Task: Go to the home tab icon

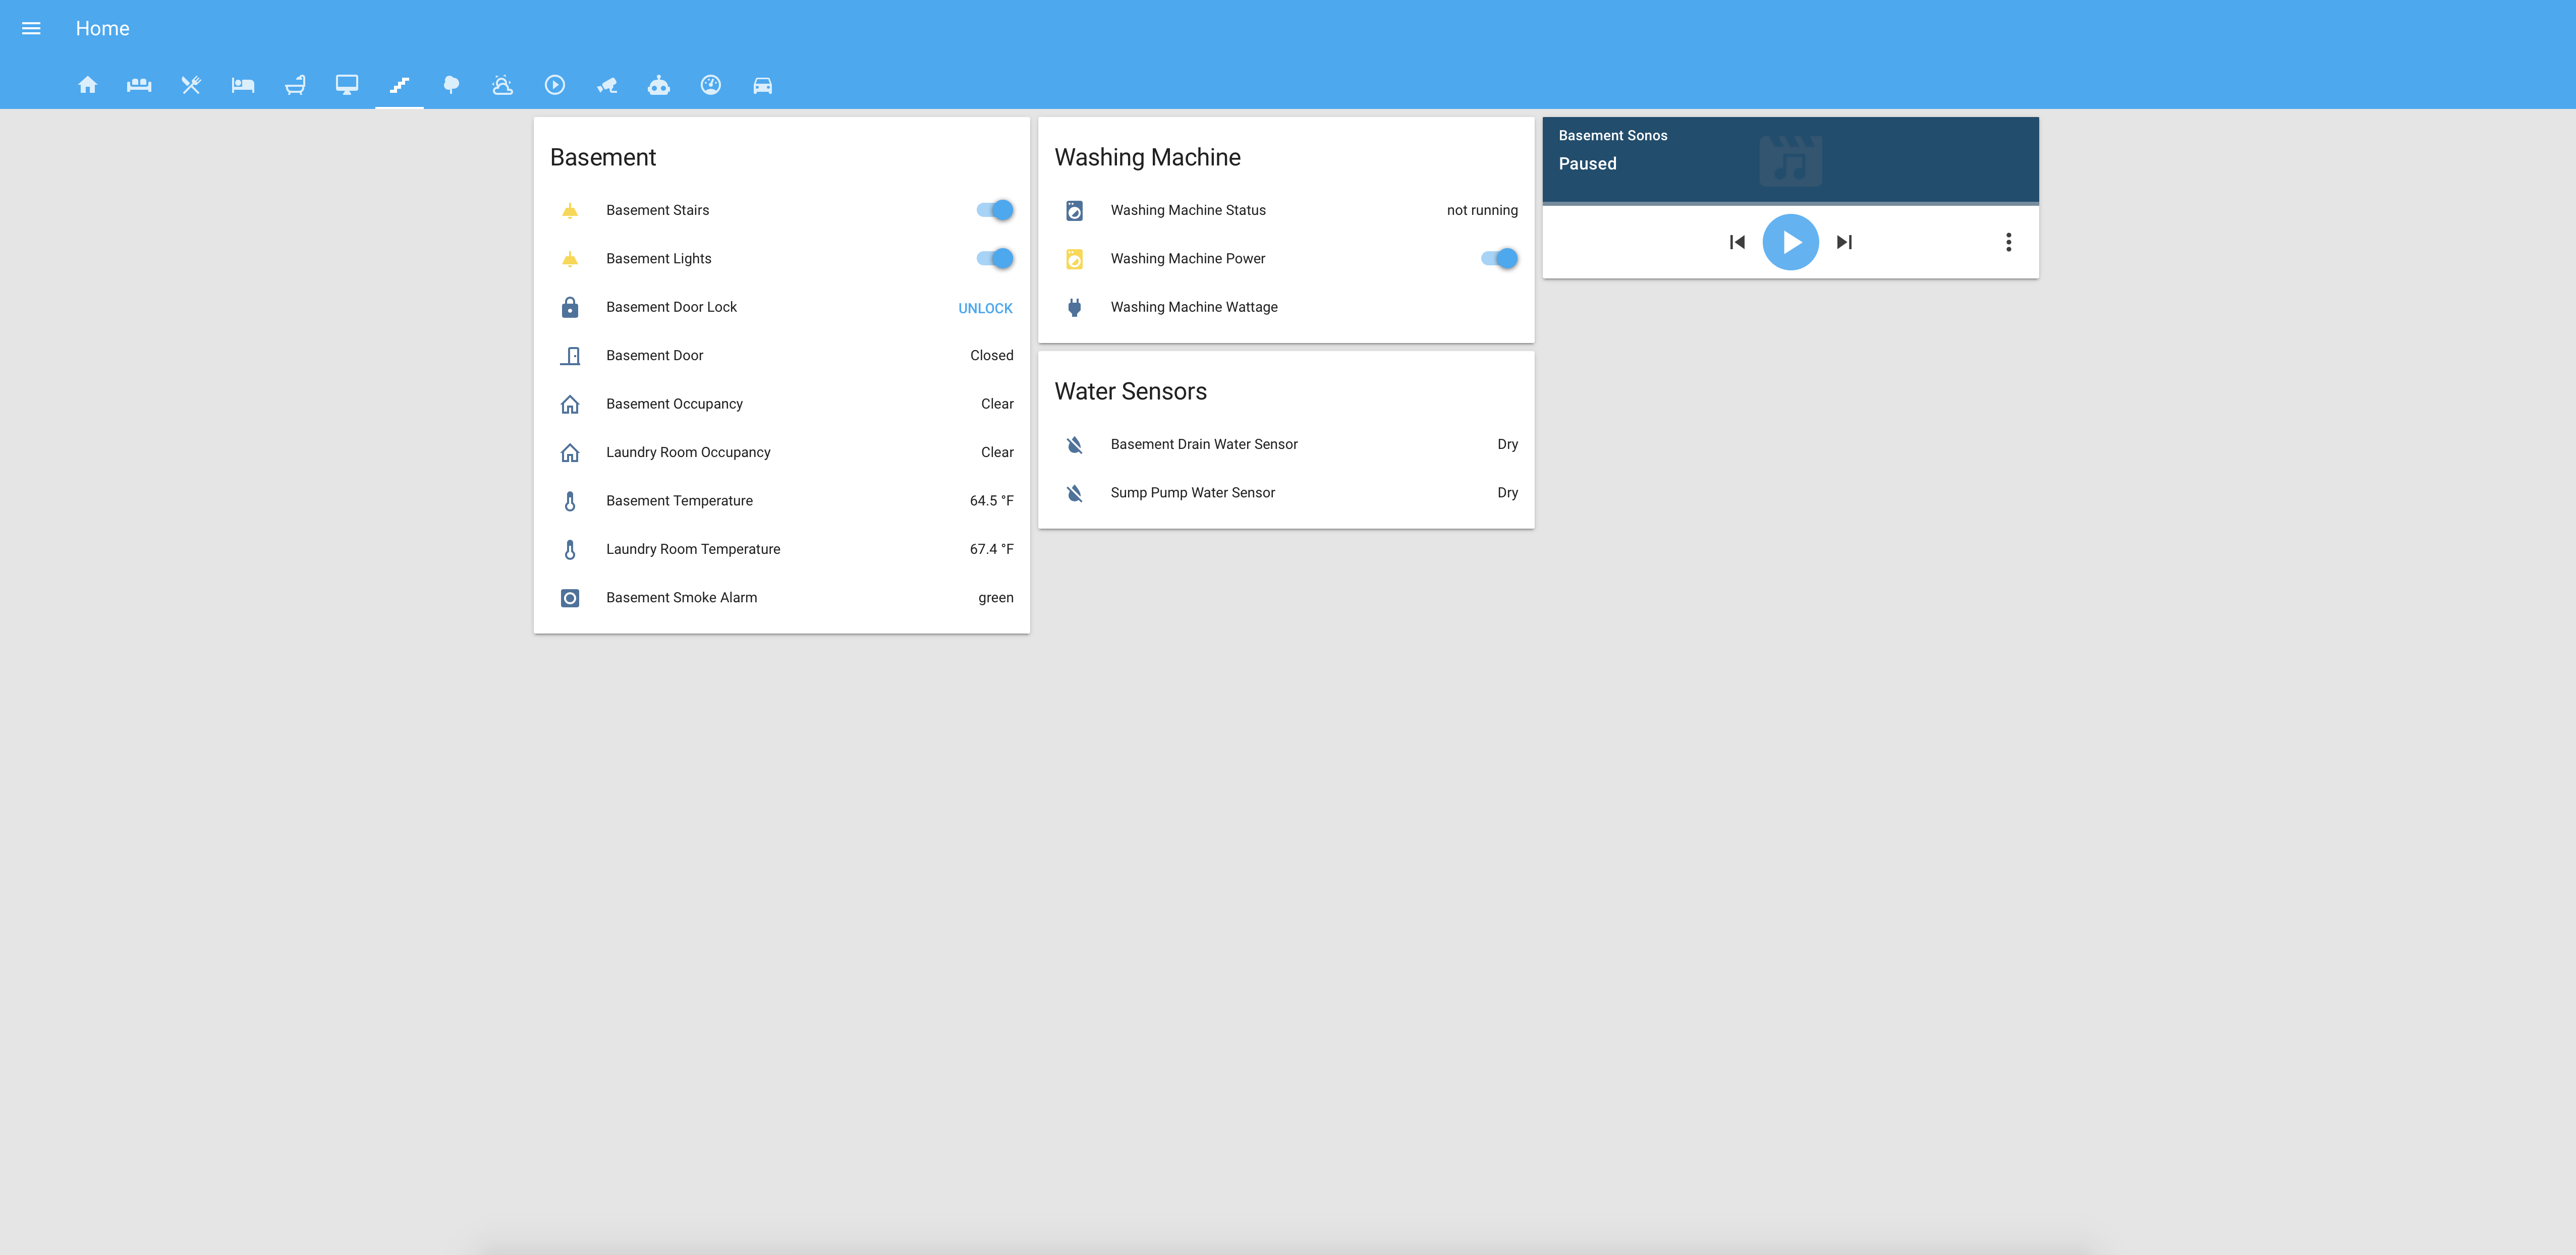Action: (x=88, y=85)
